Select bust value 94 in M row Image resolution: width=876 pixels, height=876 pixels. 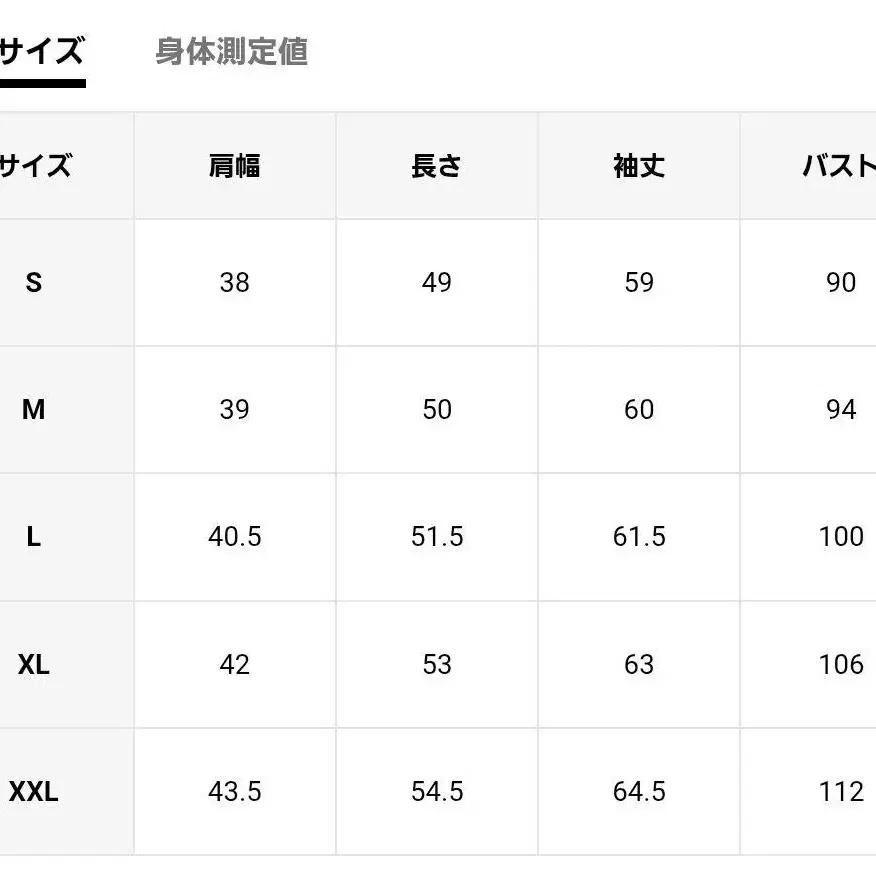840,410
